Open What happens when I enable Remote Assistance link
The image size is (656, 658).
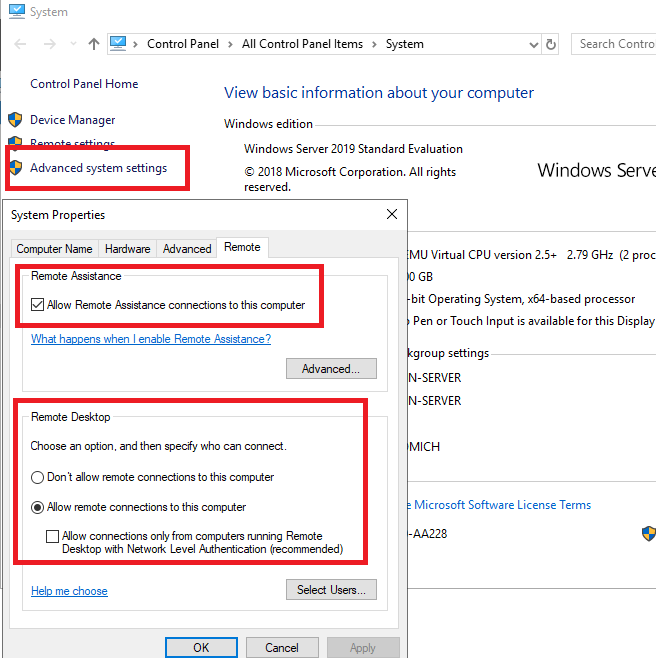pyautogui.click(x=151, y=339)
